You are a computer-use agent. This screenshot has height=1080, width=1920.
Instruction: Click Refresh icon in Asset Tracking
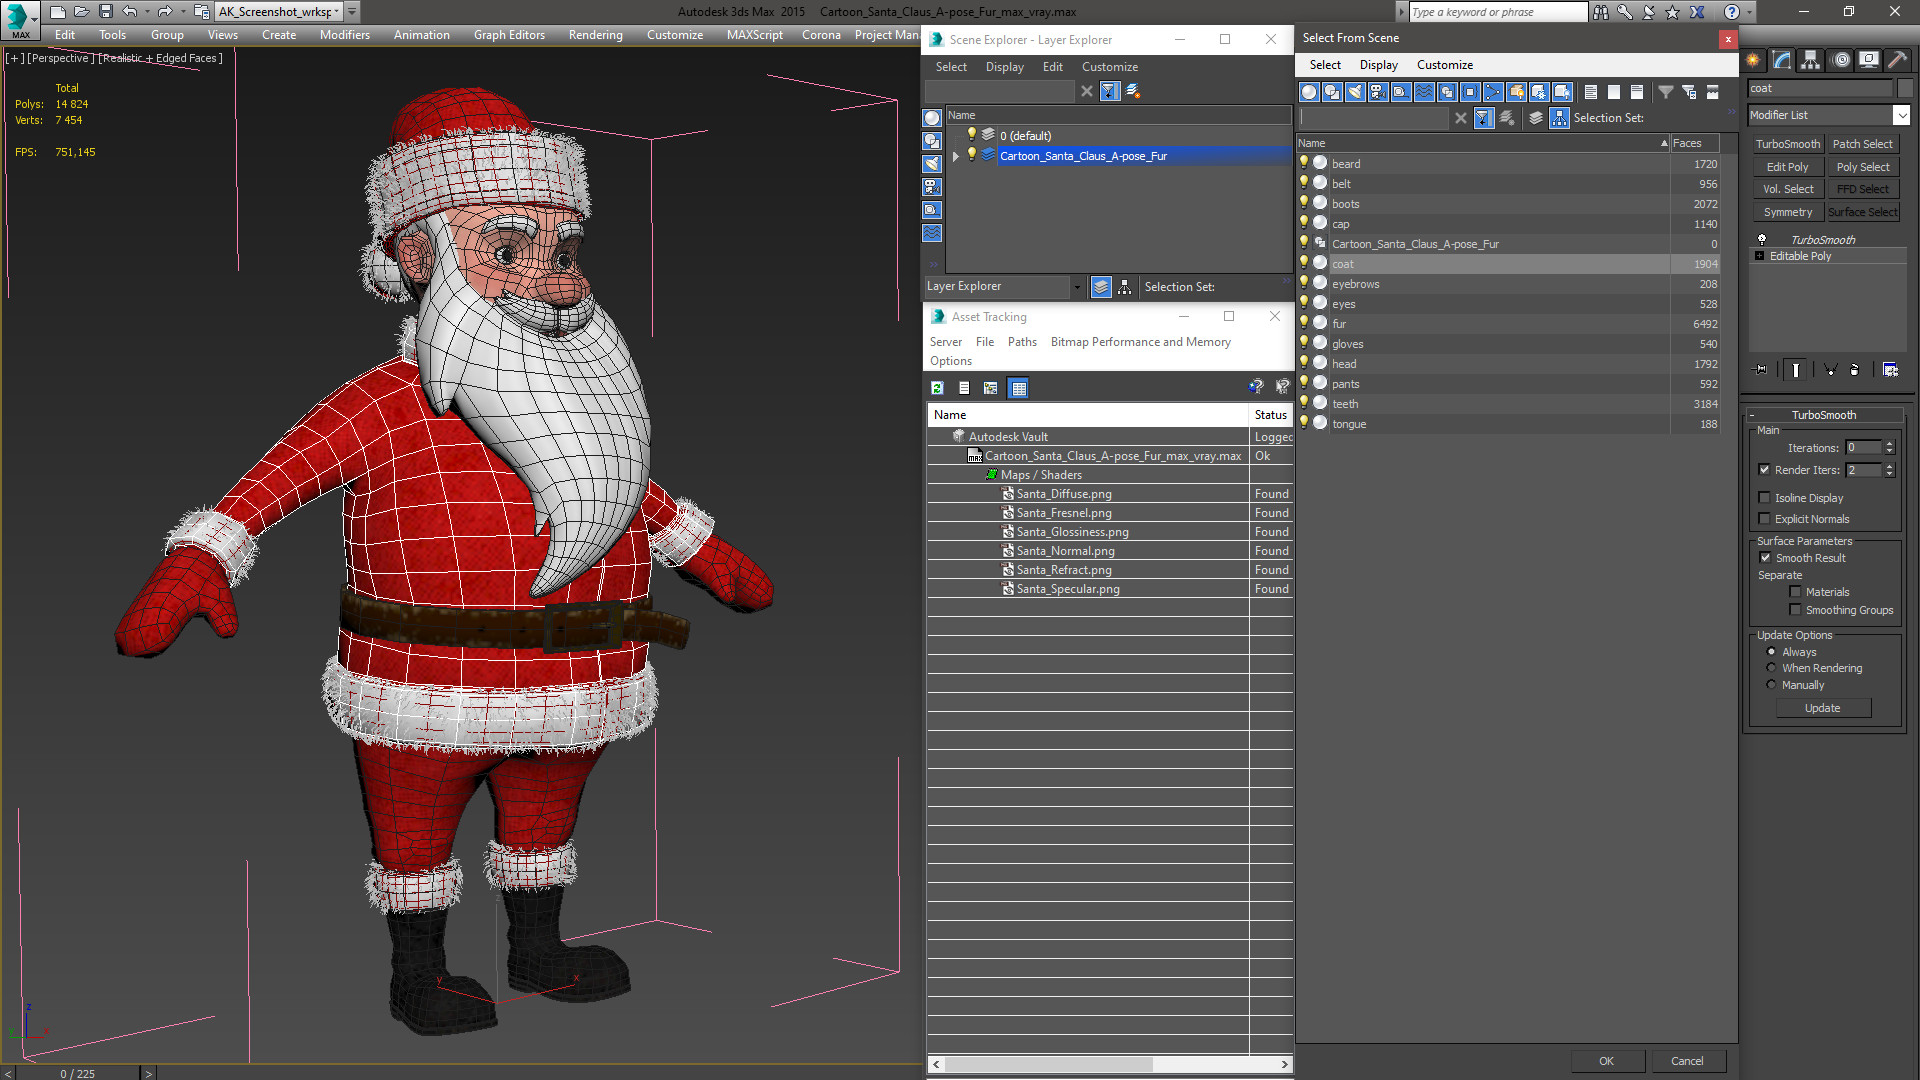937,388
